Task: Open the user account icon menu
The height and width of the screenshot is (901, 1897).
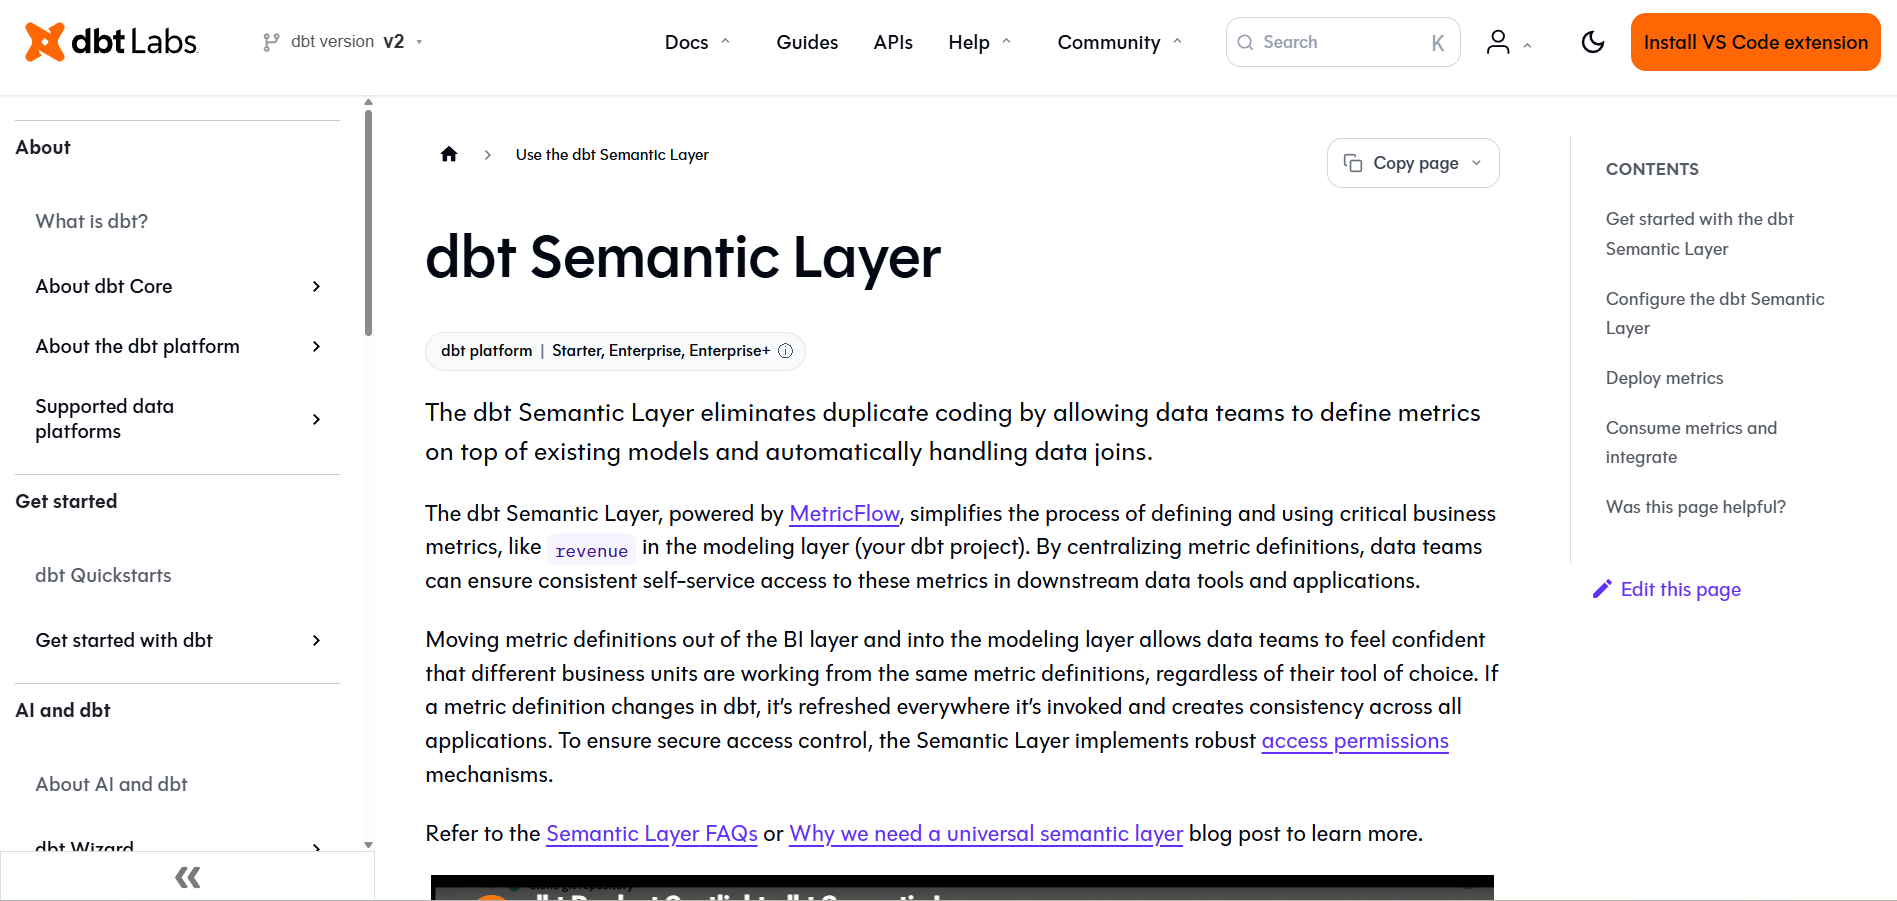Action: (x=1508, y=42)
